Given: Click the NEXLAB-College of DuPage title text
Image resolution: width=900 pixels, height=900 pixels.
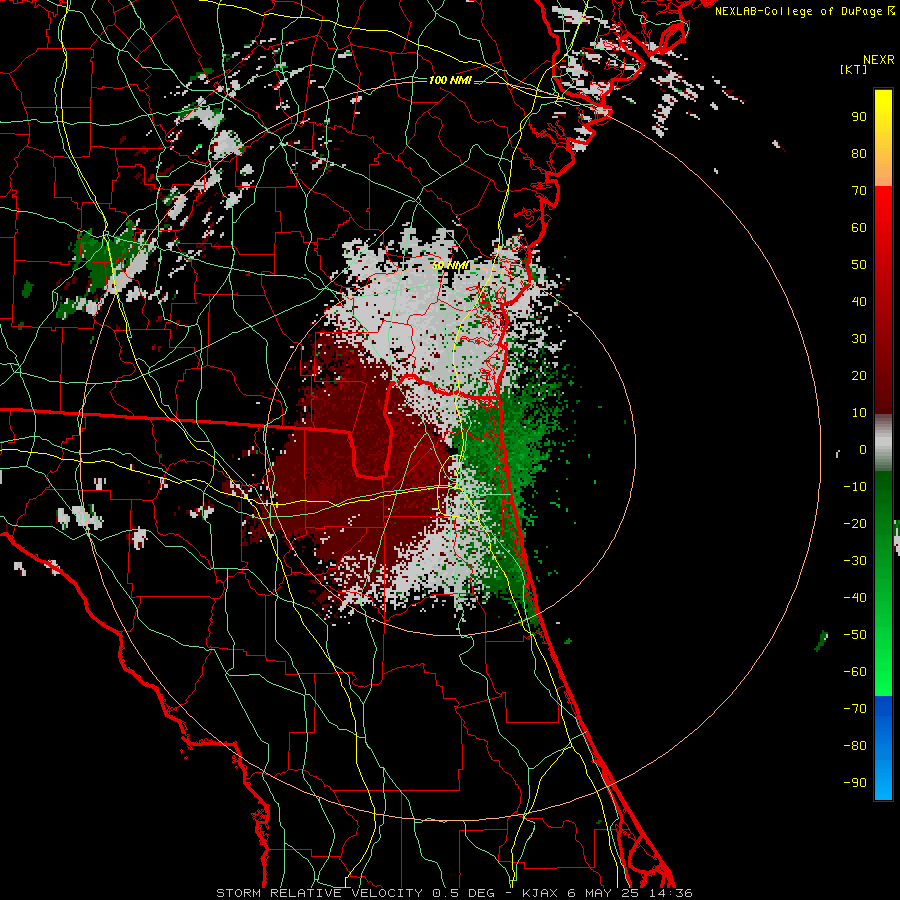Looking at the screenshot, I should point(798,11).
